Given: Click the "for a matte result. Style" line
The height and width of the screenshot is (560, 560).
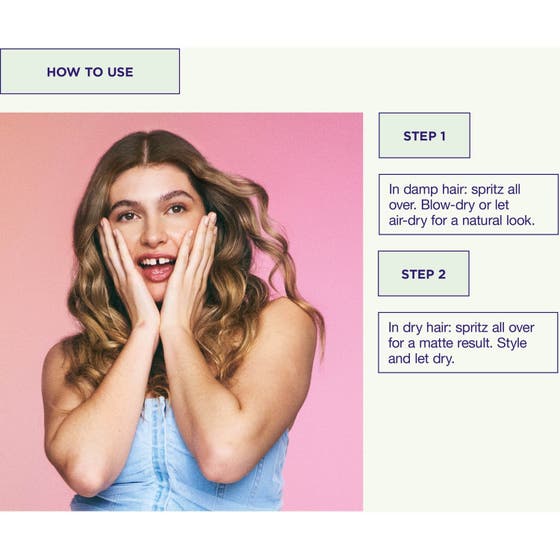Looking at the screenshot, I should tap(457, 343).
